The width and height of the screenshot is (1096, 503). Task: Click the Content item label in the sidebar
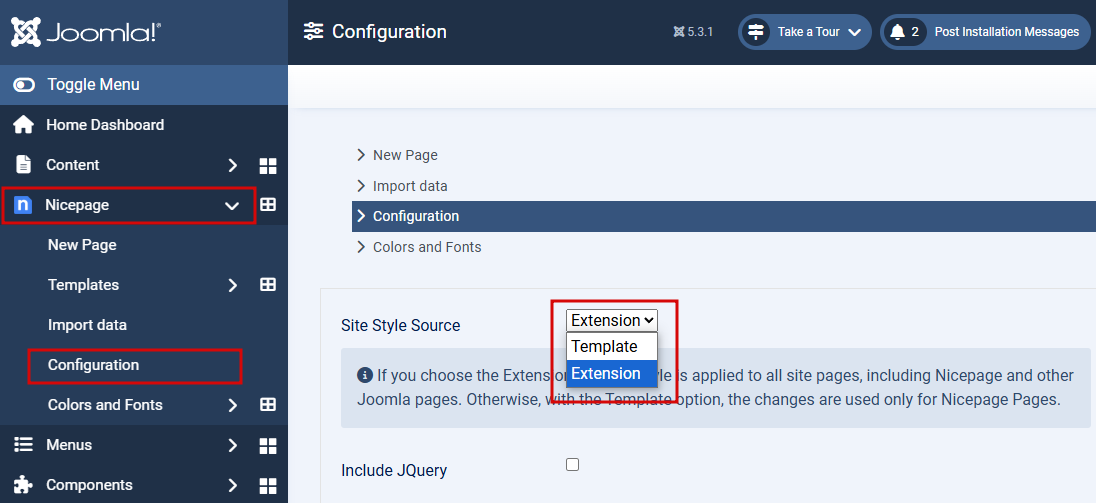point(73,165)
